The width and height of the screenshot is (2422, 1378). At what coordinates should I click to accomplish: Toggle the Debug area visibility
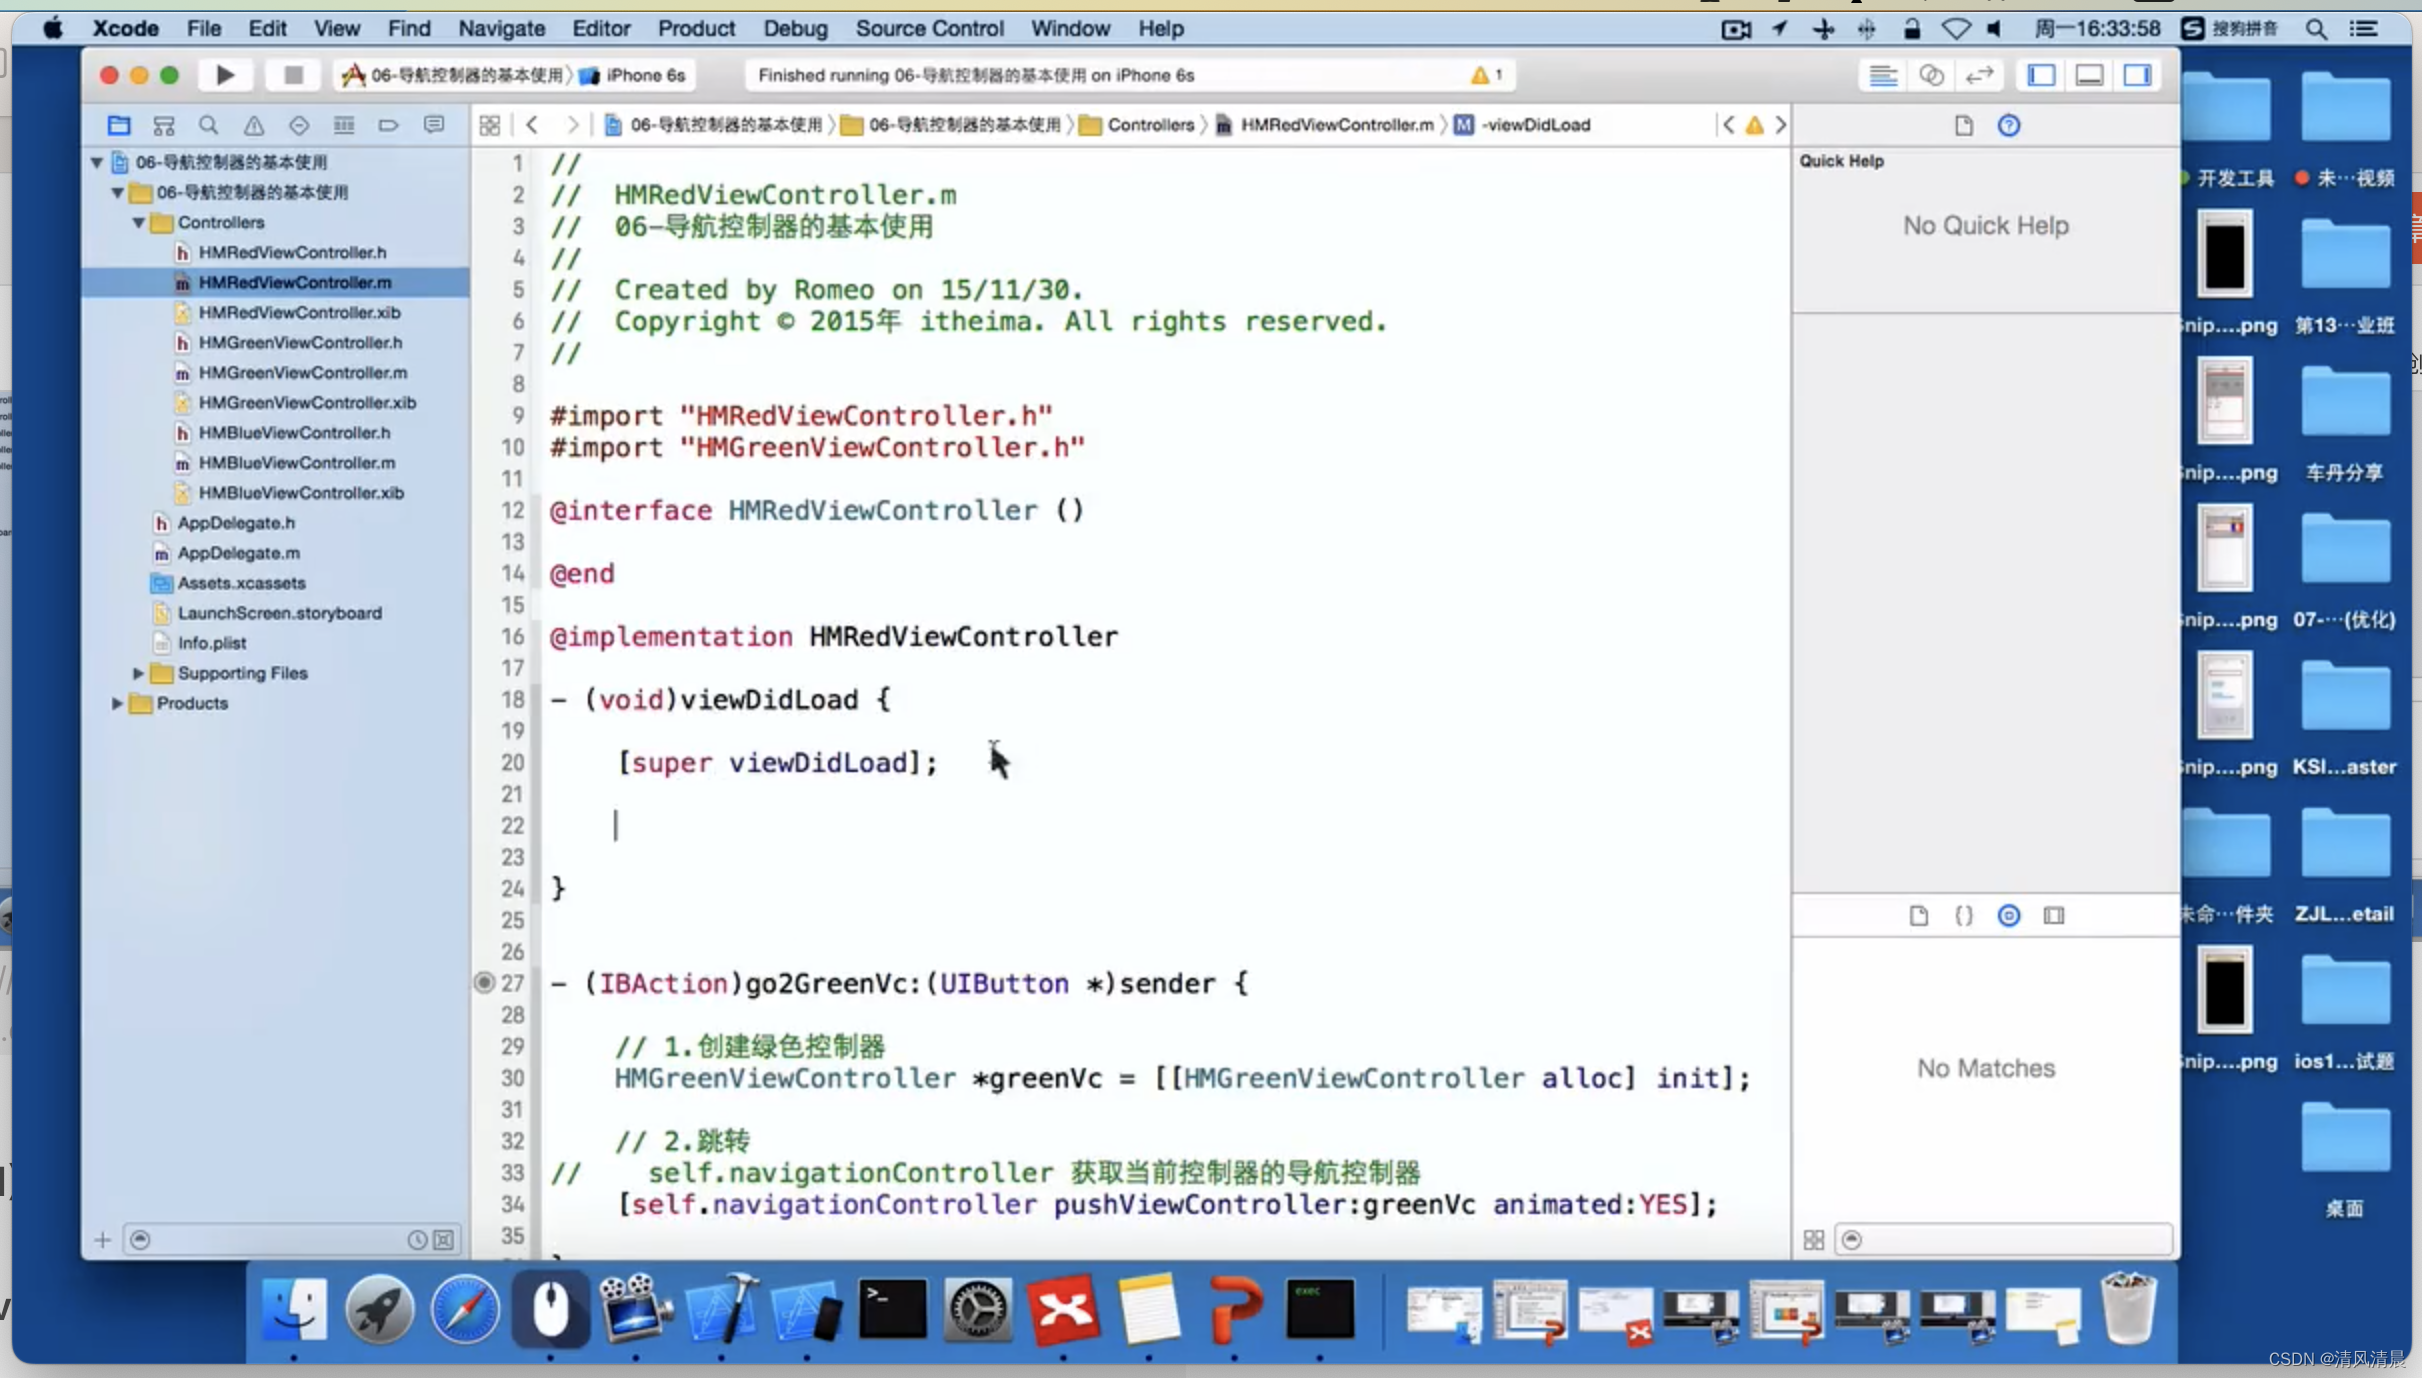click(2089, 75)
